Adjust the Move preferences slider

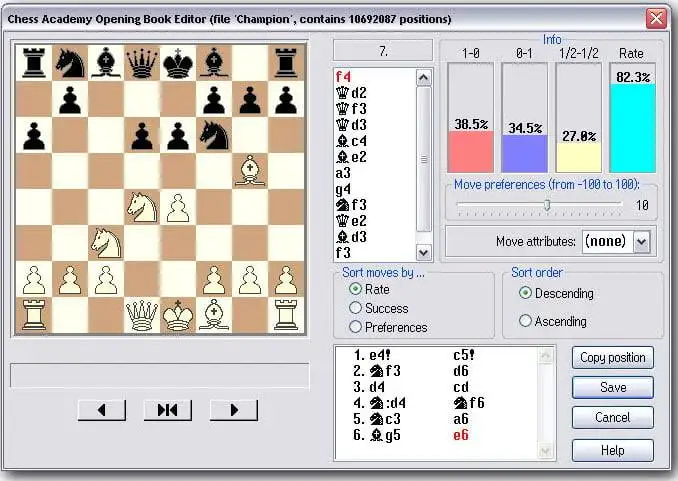point(547,205)
